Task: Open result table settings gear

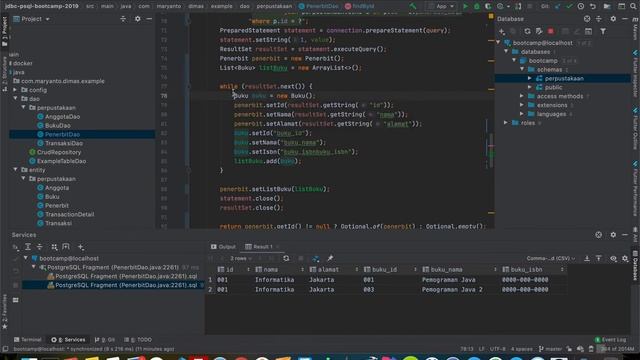Action: point(625,258)
